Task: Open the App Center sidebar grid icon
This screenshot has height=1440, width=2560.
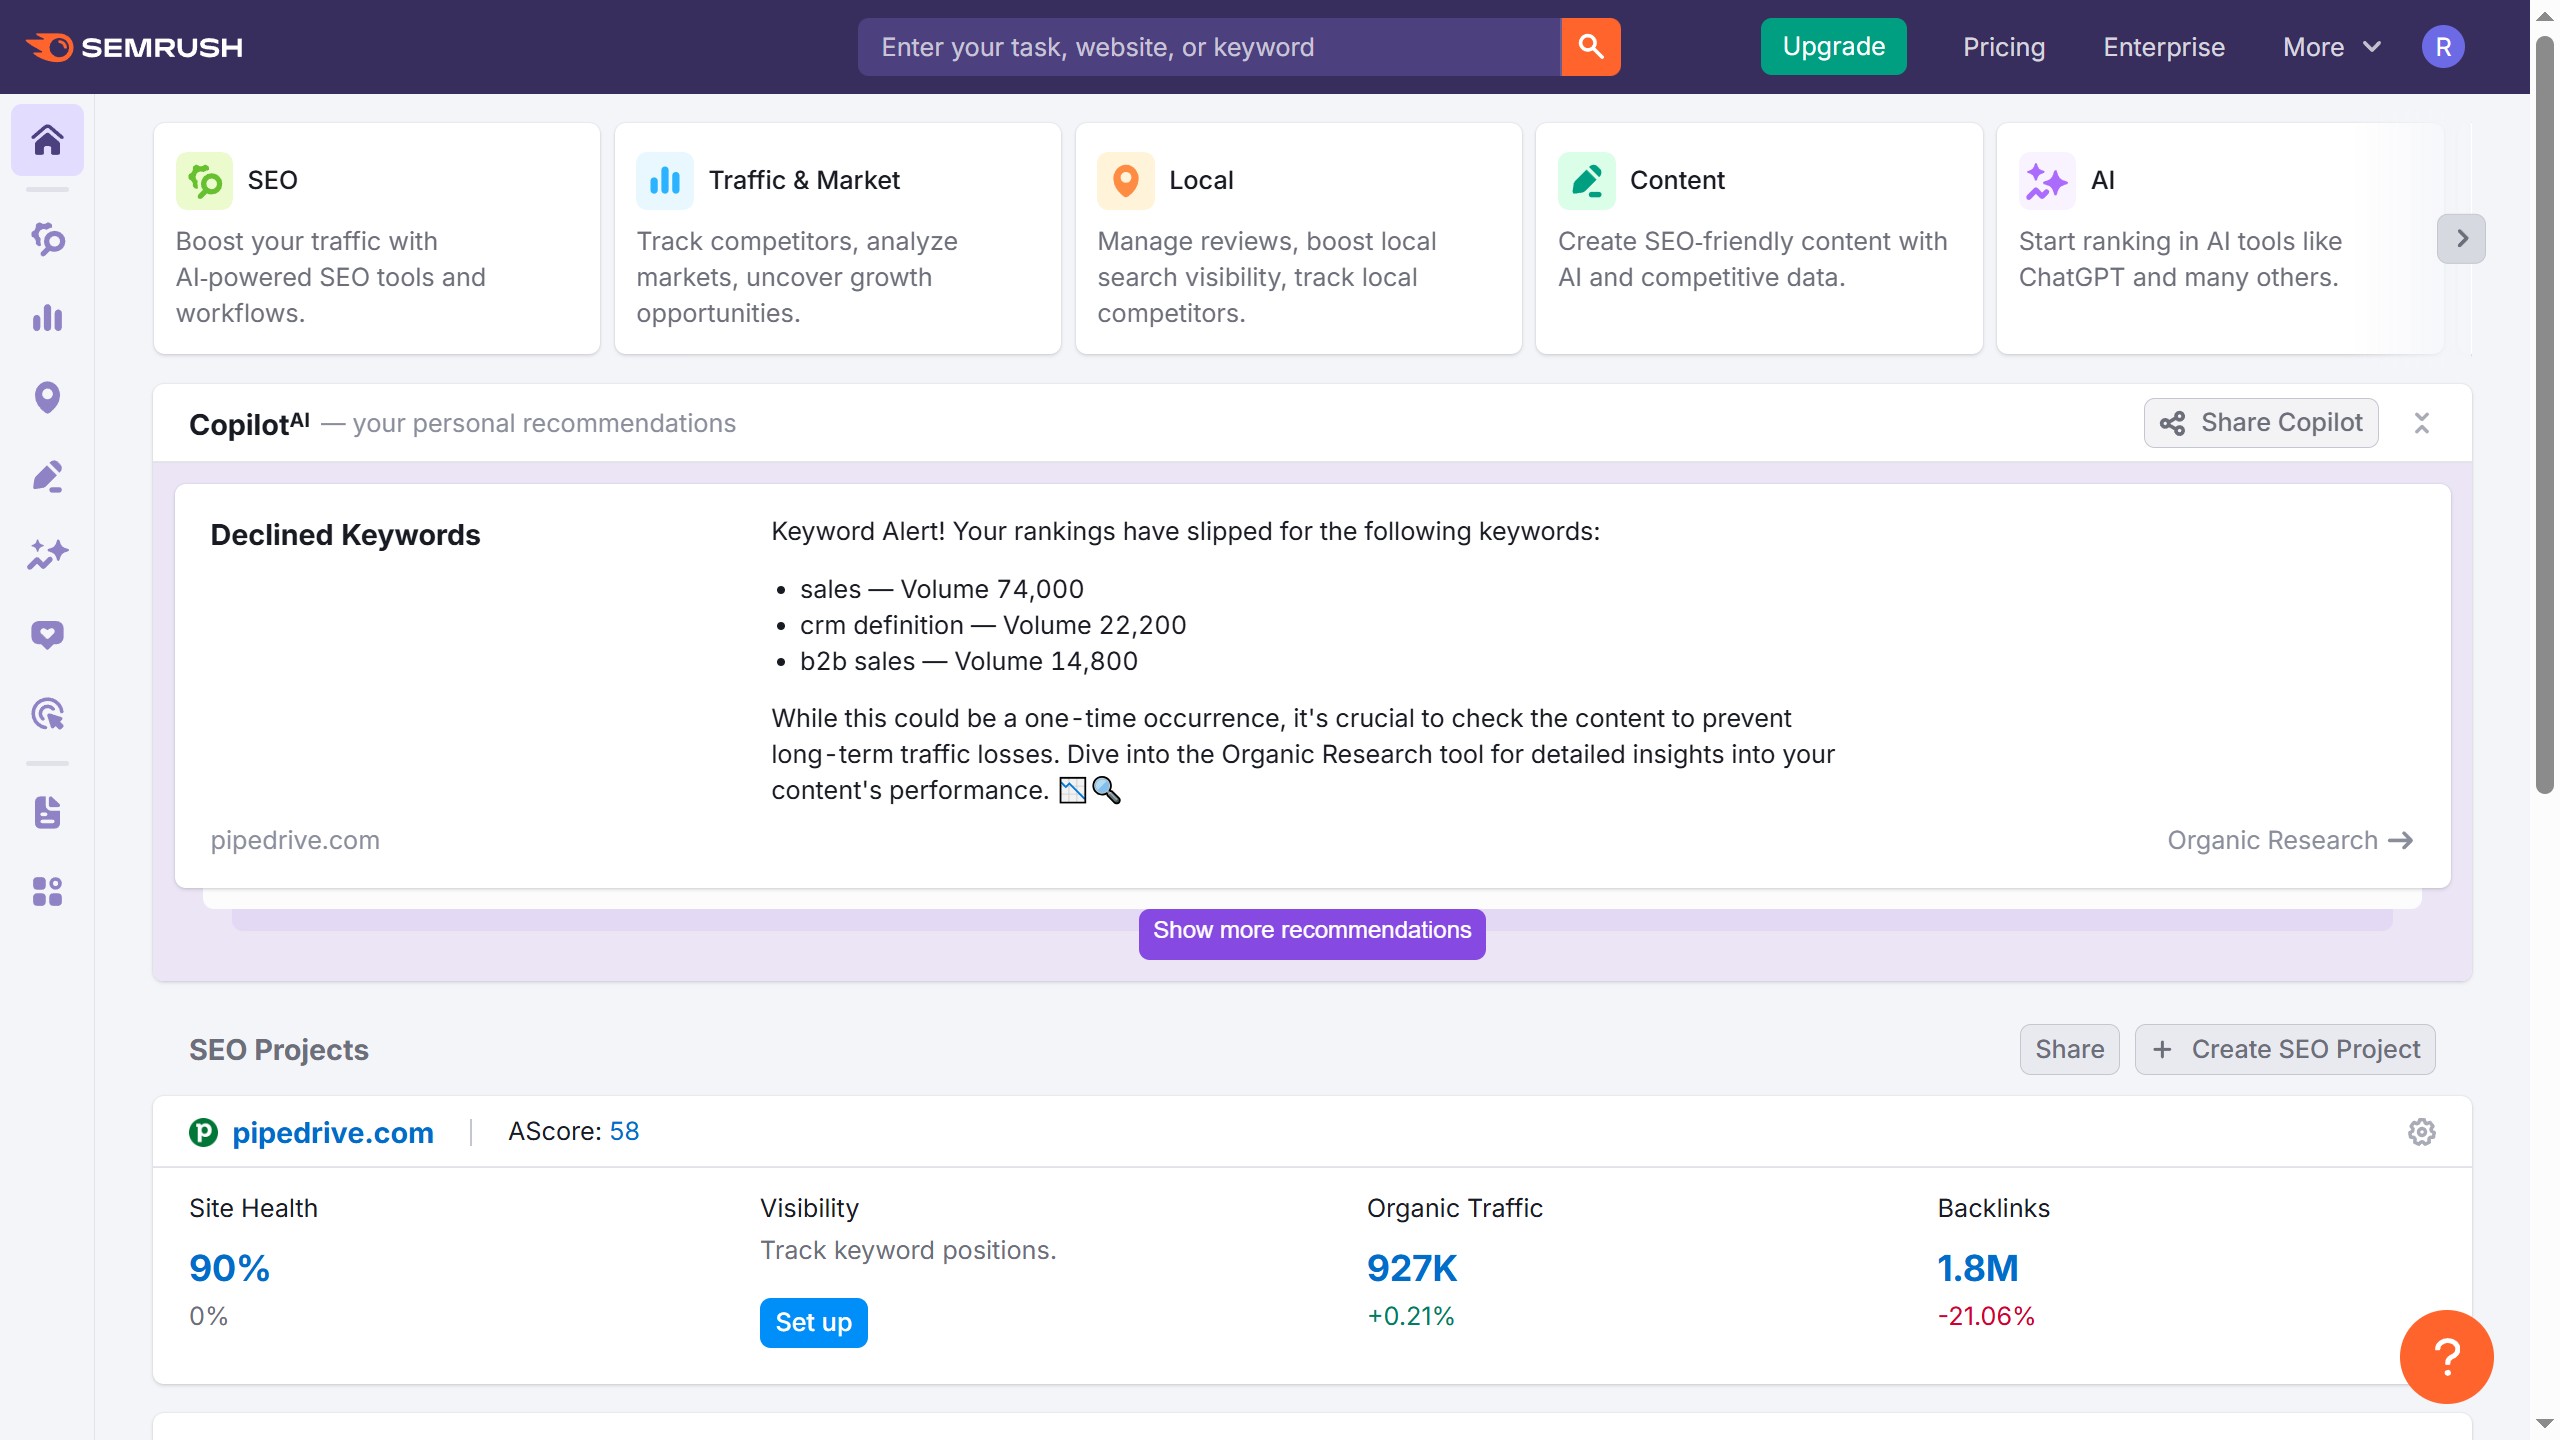Action: click(x=47, y=891)
